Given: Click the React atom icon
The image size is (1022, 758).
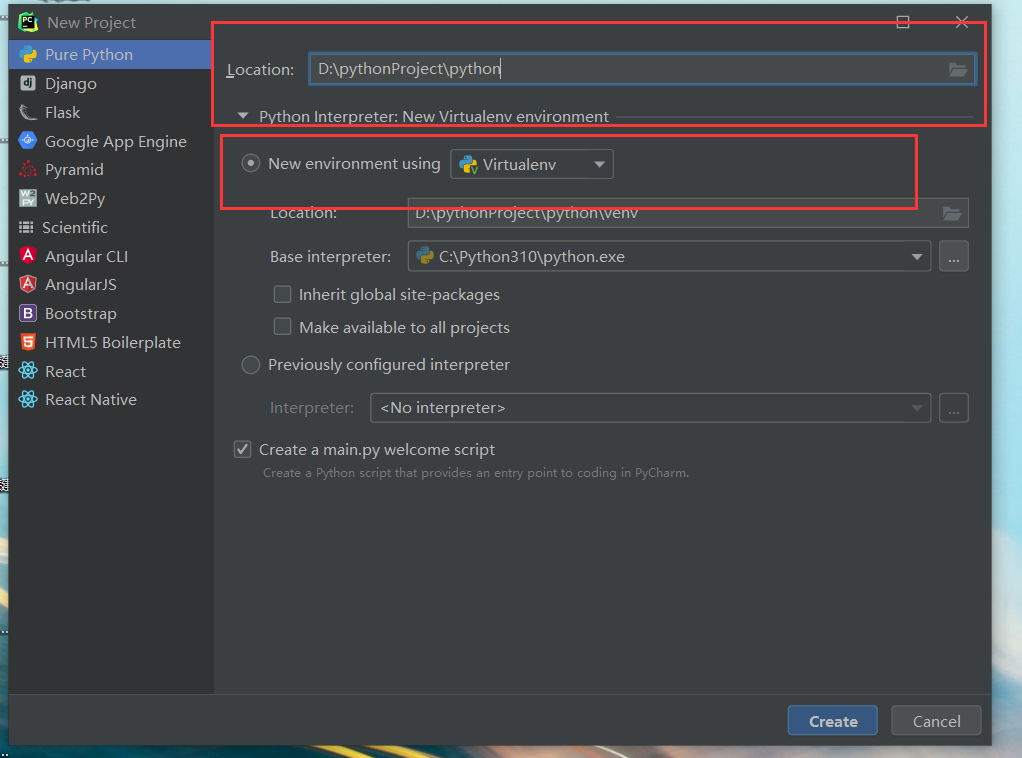Looking at the screenshot, I should (28, 371).
